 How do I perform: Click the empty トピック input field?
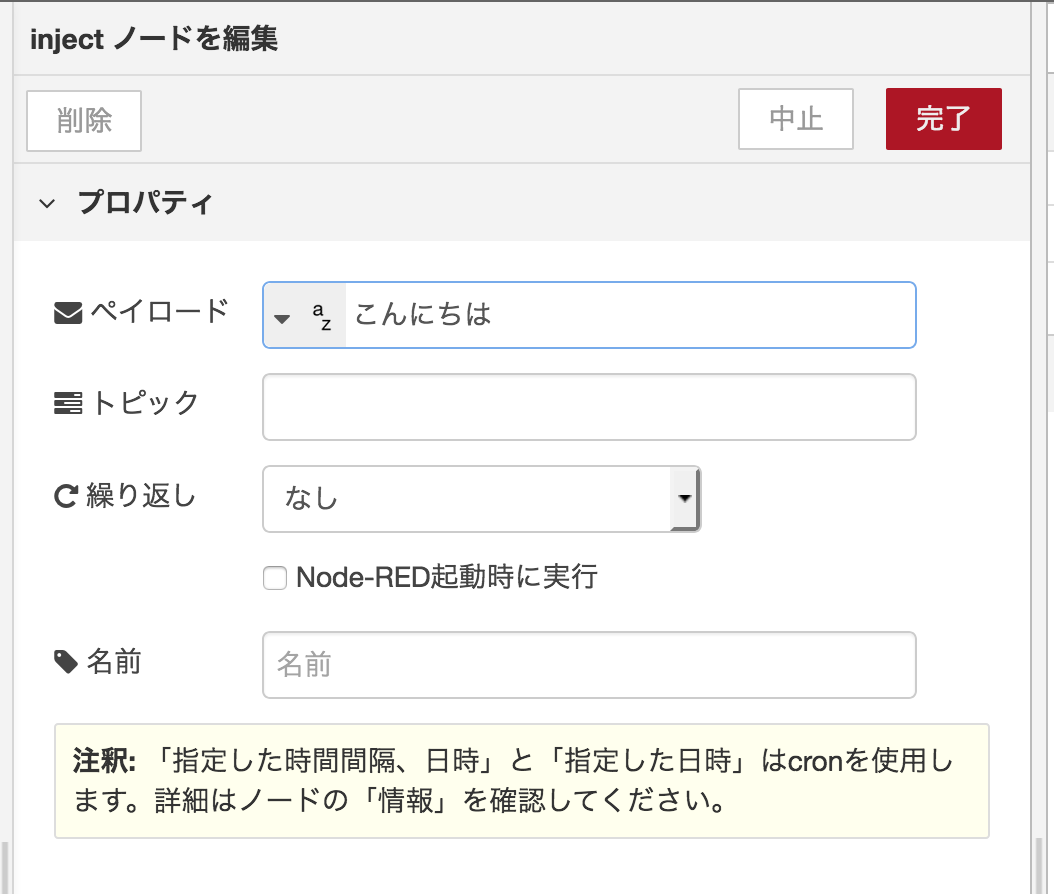point(589,406)
